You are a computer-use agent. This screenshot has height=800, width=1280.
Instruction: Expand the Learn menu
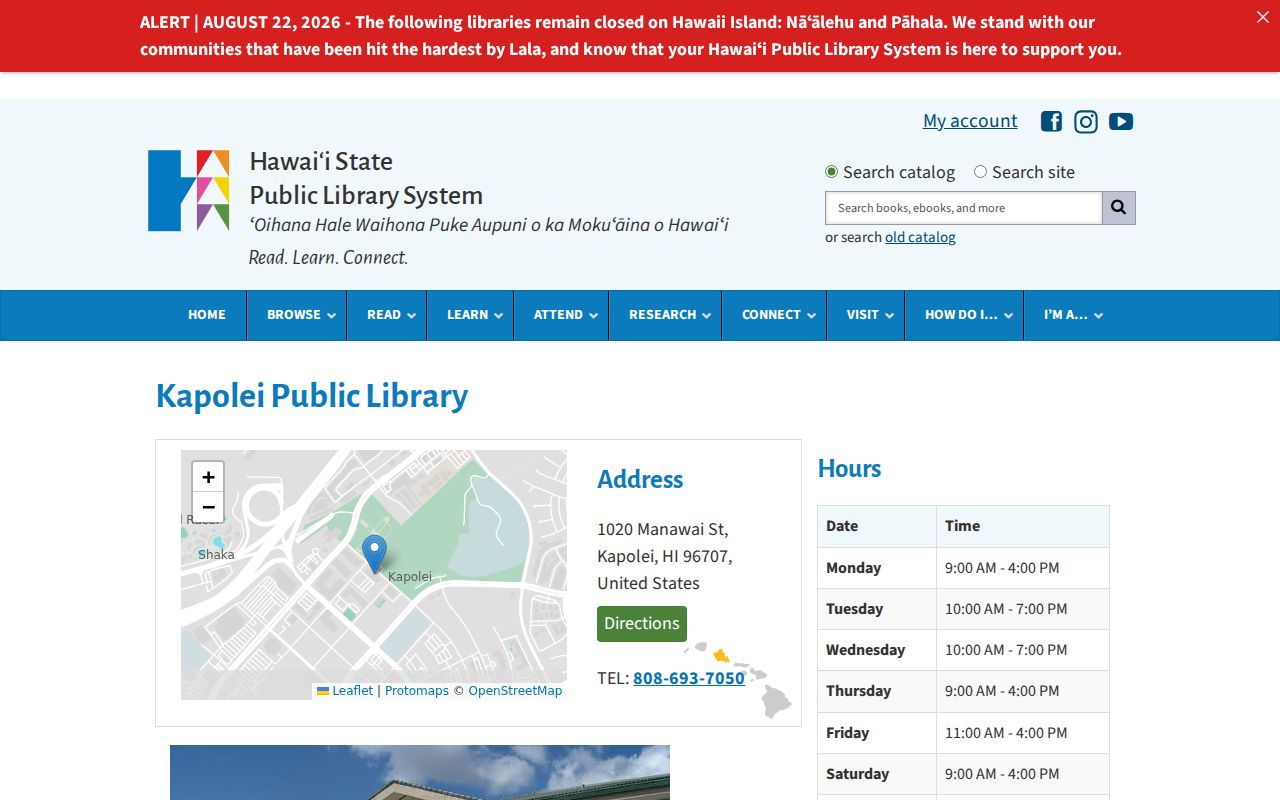[x=470, y=315]
